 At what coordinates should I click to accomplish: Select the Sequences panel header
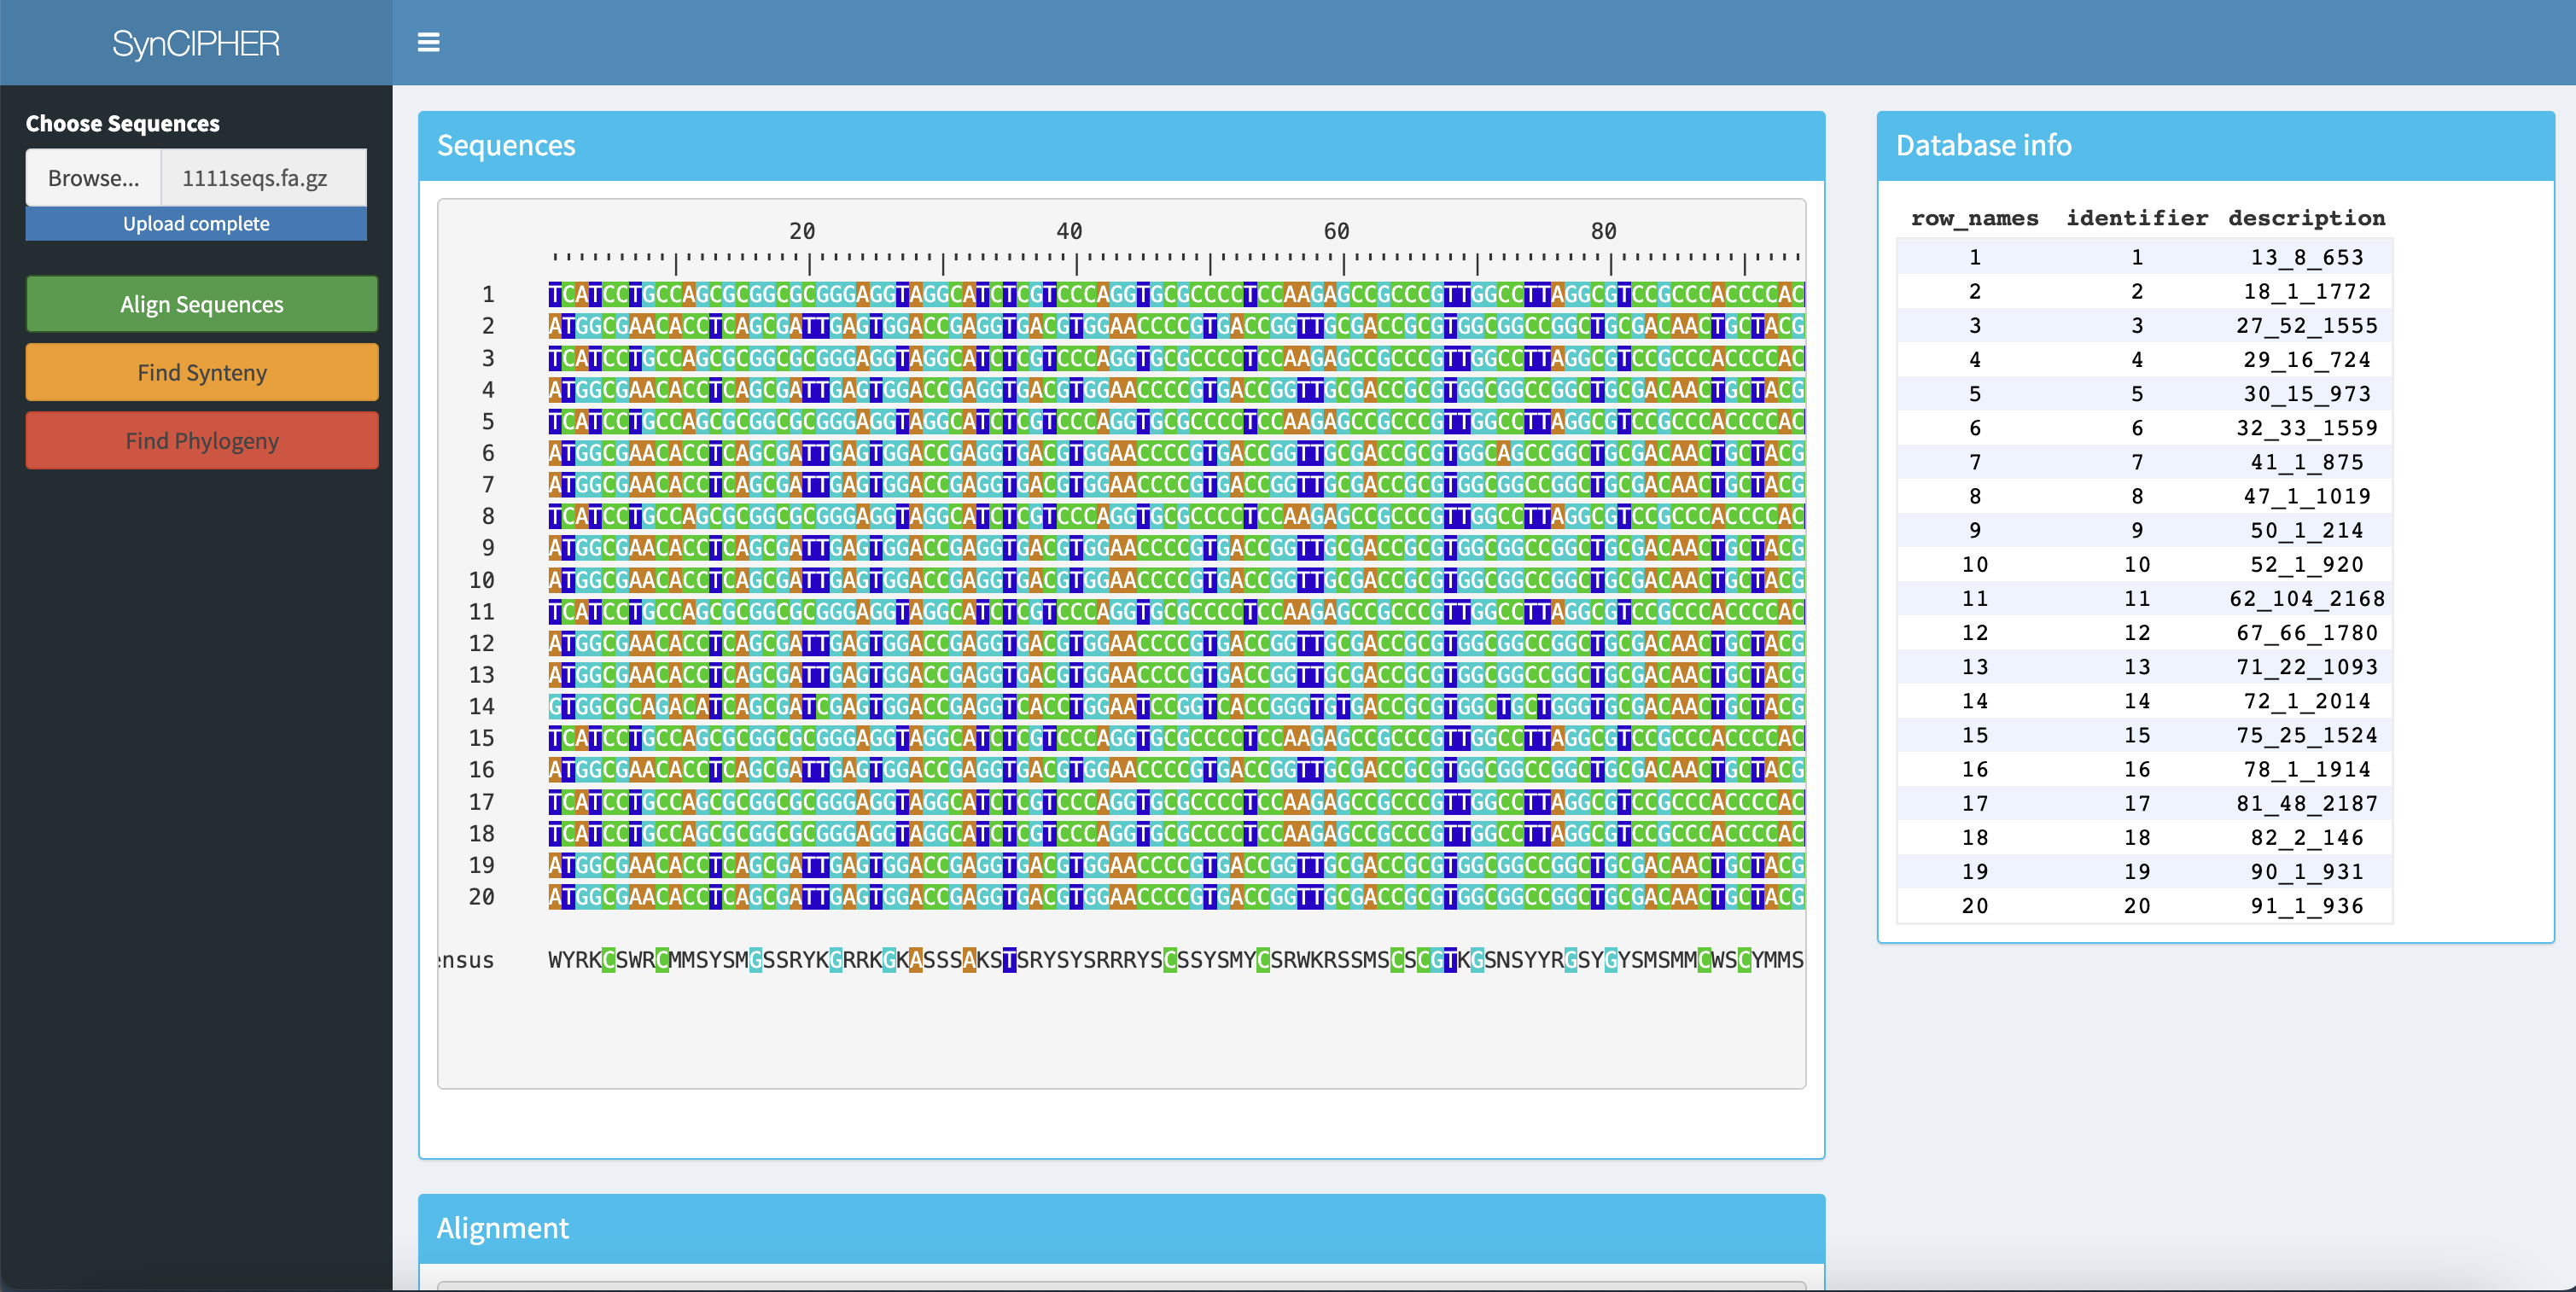tap(1122, 146)
